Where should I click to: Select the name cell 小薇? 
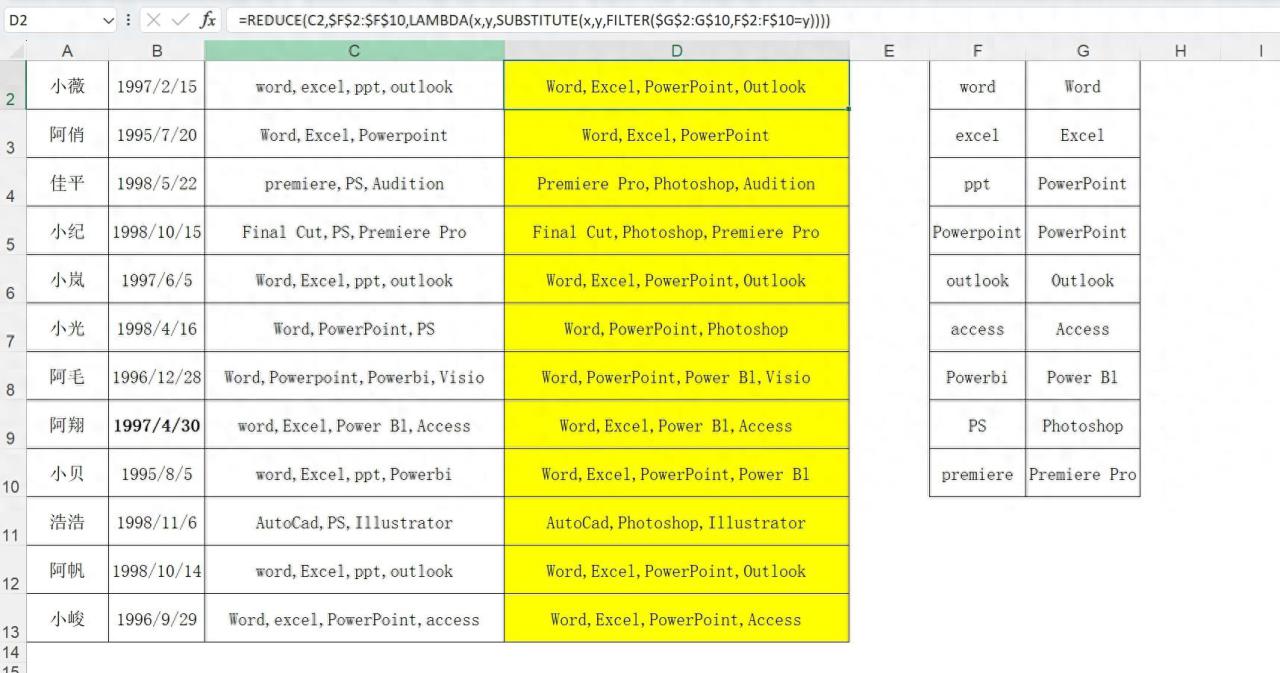coord(67,86)
